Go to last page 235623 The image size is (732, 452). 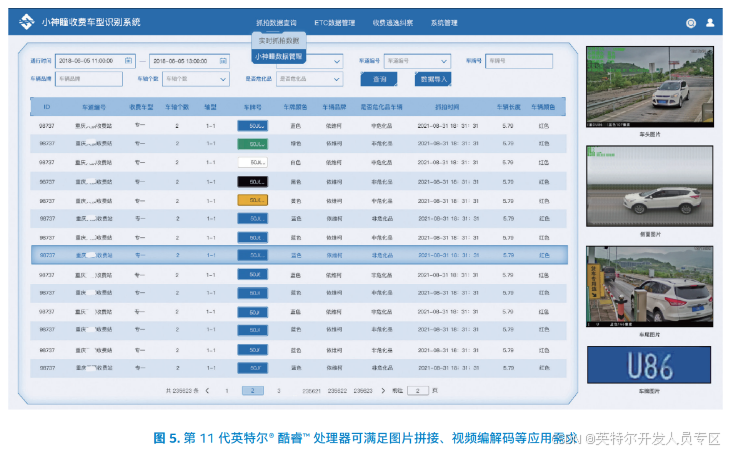[x=363, y=391]
